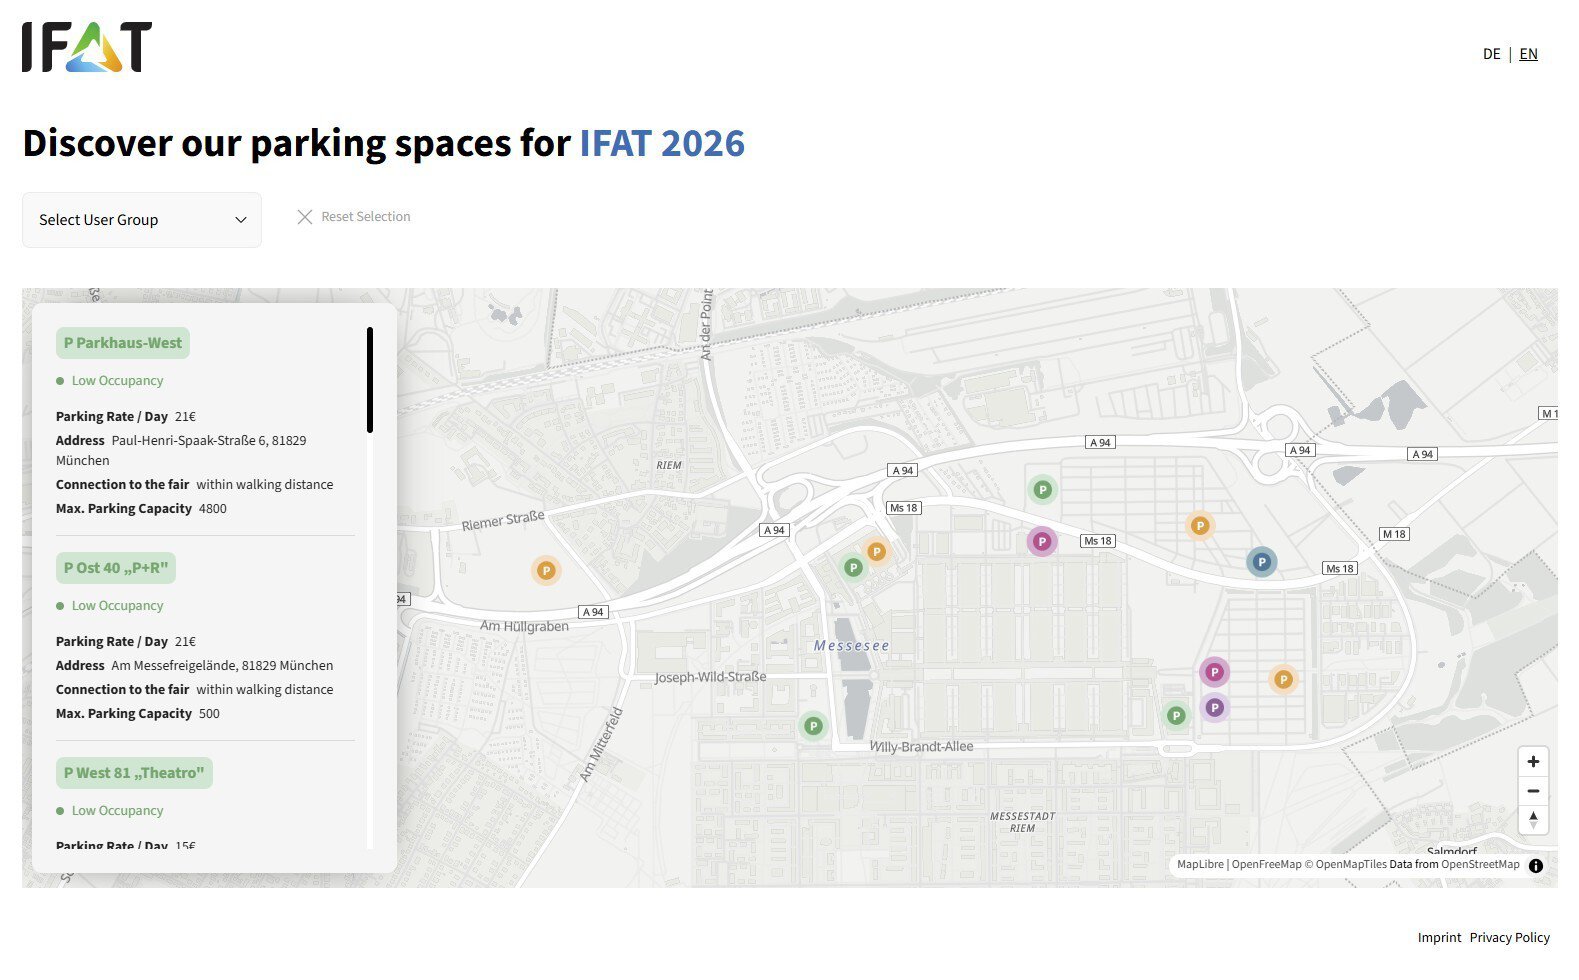Switch language to EN
Viewport: 1579px width, 980px height.
(1528, 54)
